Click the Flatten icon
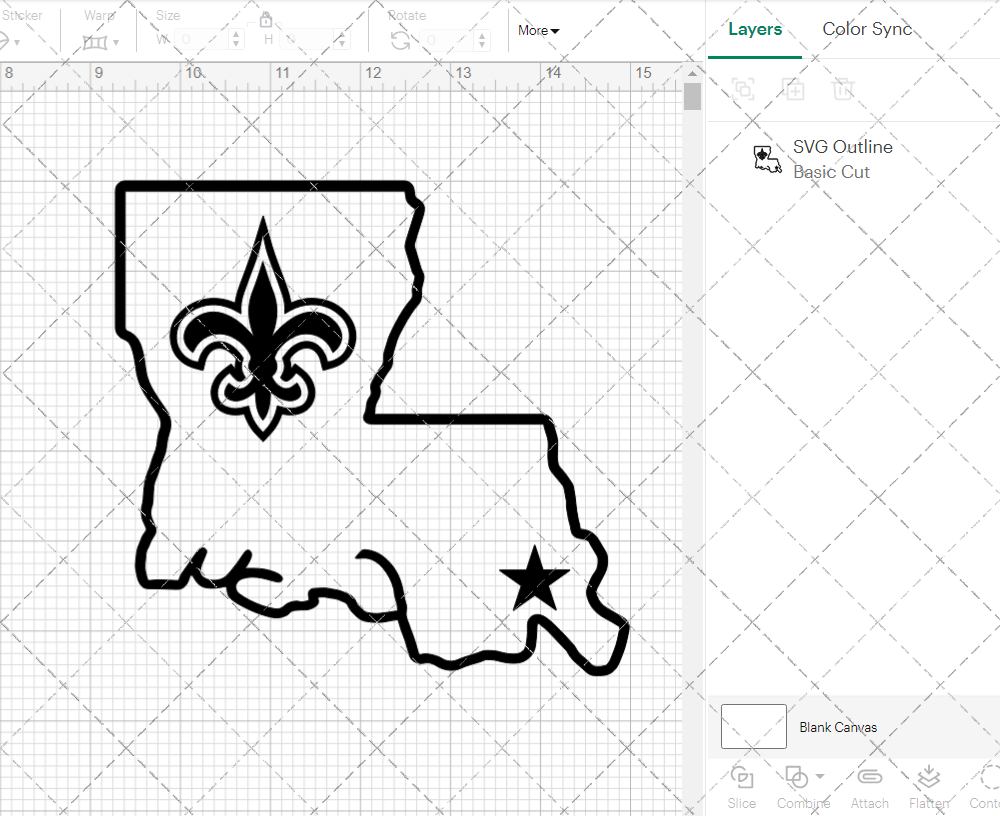Screen dimensions: 1000x816 tap(928, 778)
